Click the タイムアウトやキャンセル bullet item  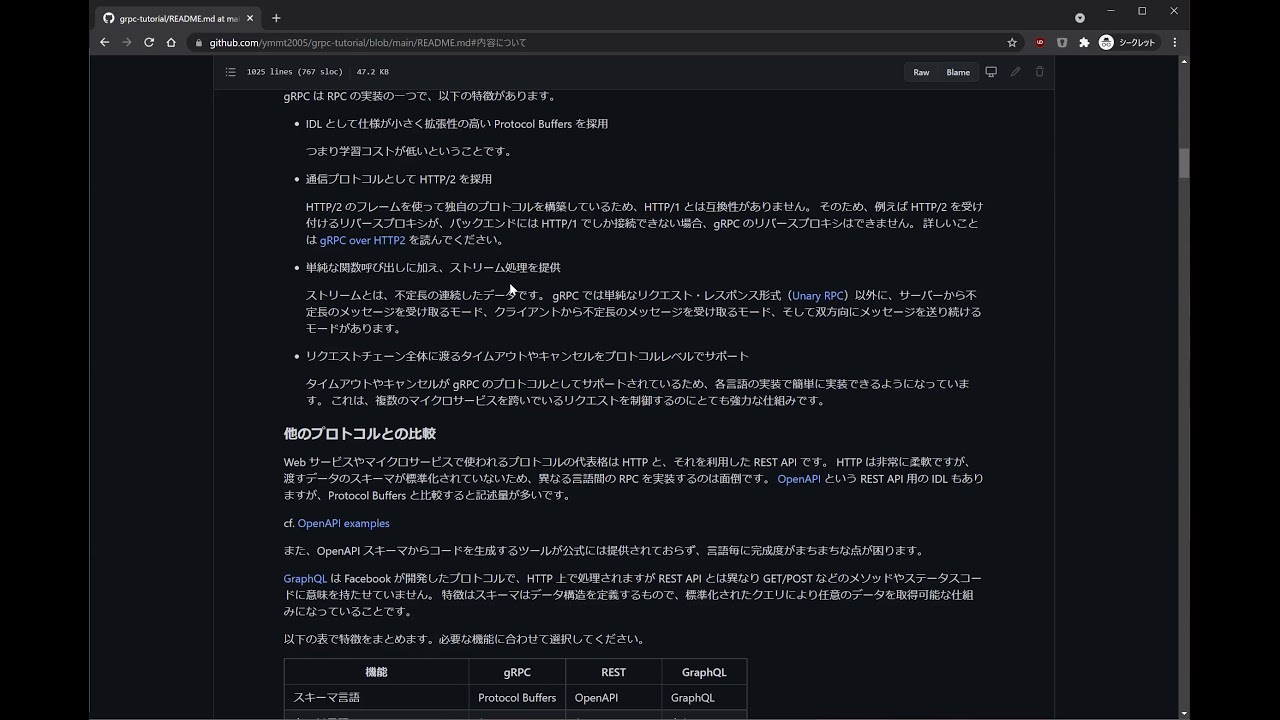tap(527, 356)
